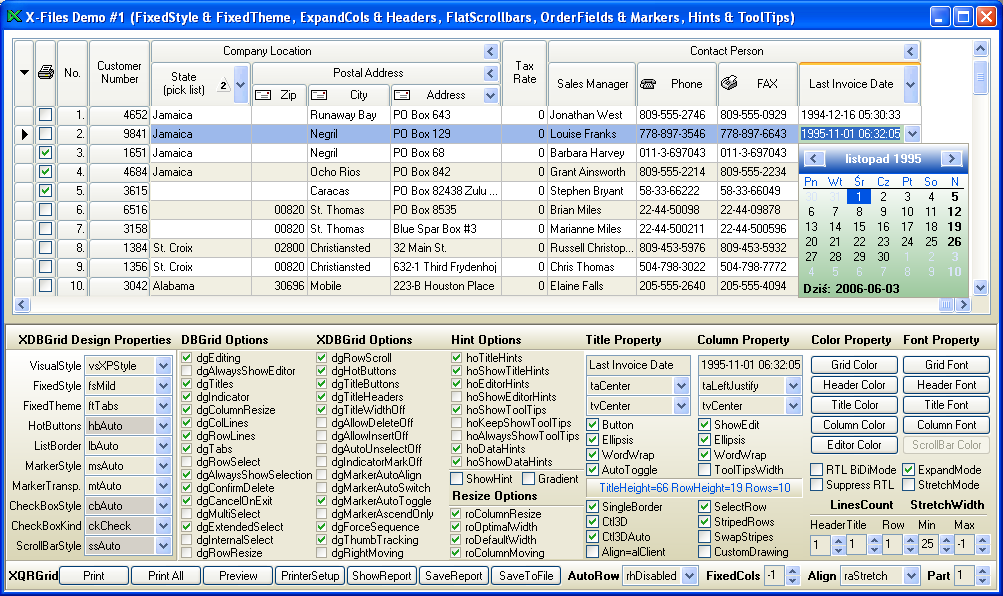The height and width of the screenshot is (596, 1003).
Task: Click the Phone column header
Action: (675, 84)
